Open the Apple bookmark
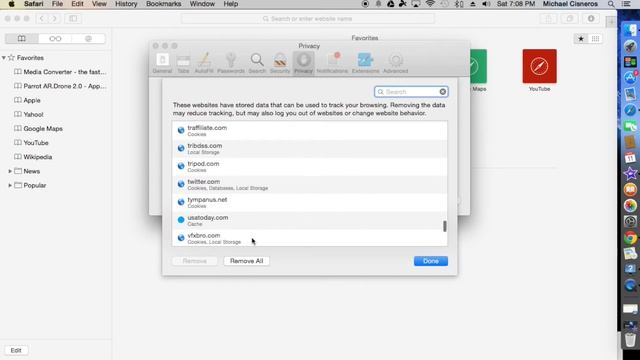Viewport: 640px width, 360px height. click(x=27, y=100)
